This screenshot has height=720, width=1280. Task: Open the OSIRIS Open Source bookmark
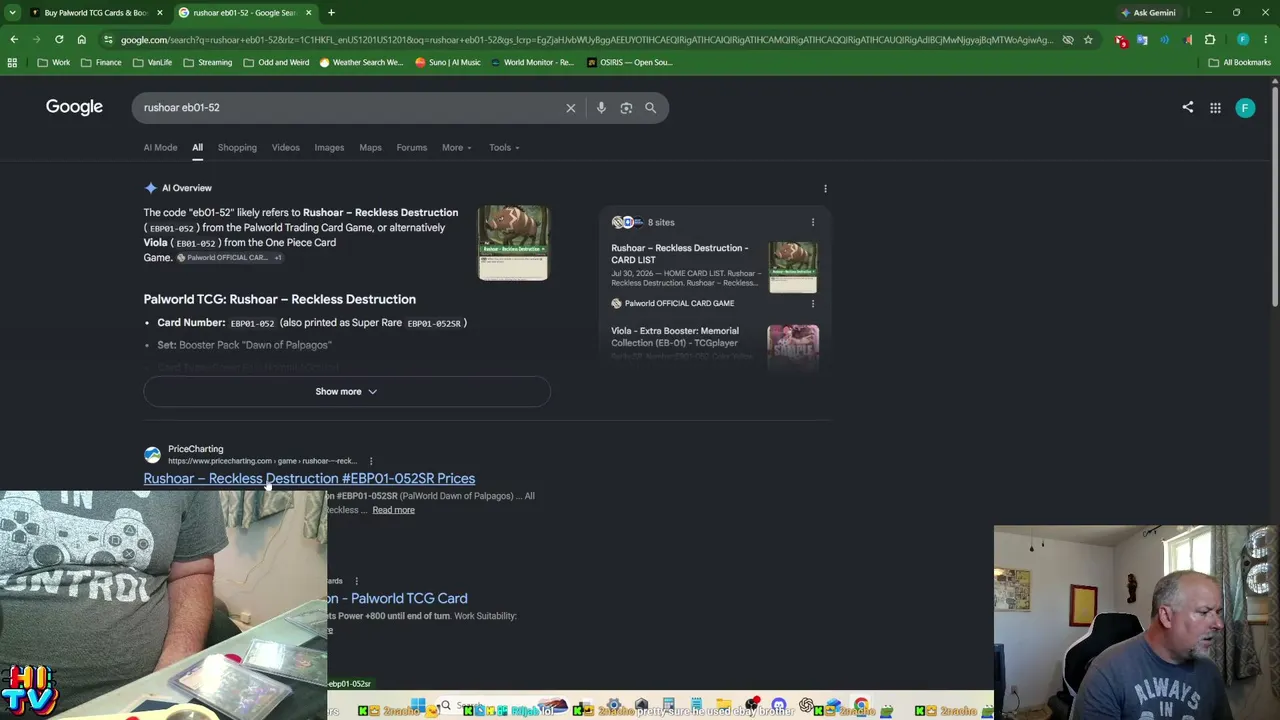[x=630, y=62]
